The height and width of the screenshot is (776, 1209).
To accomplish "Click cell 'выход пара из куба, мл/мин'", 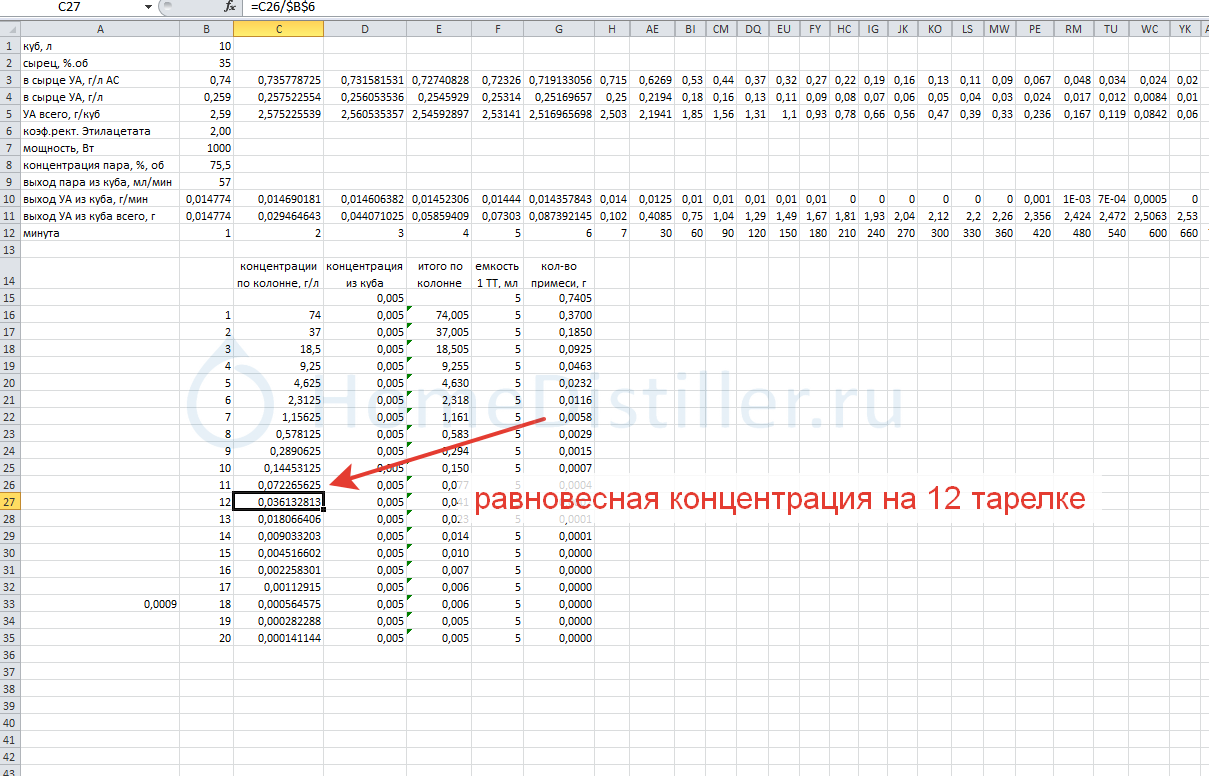I will coord(99,182).
